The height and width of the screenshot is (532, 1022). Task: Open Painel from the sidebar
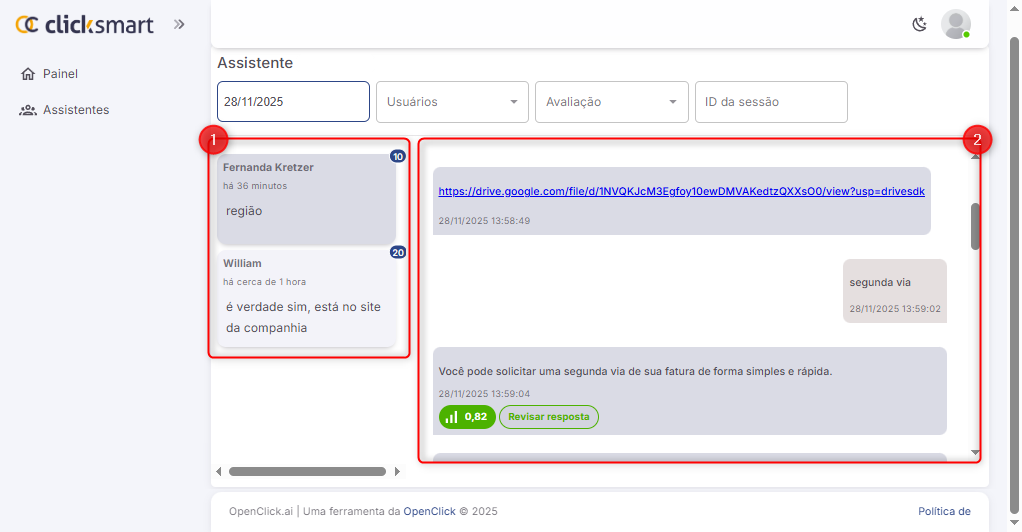click(x=60, y=74)
